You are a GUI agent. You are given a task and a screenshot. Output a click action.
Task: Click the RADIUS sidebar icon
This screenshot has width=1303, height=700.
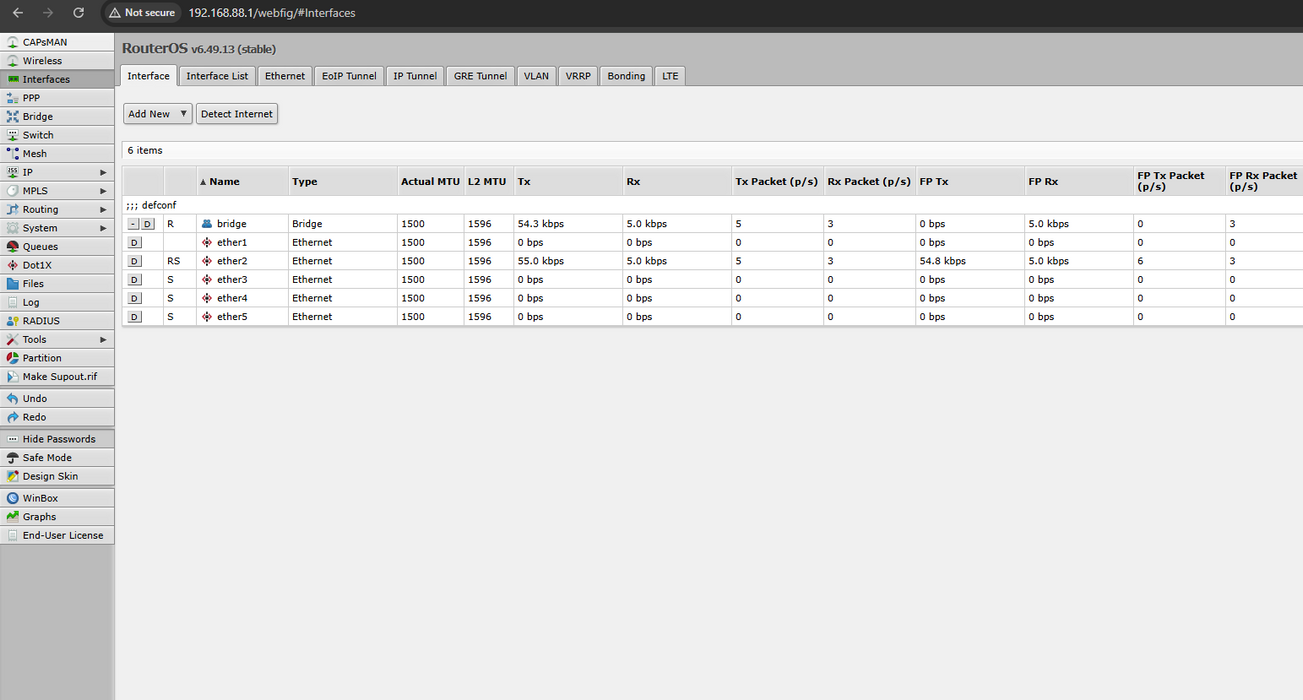(x=12, y=321)
